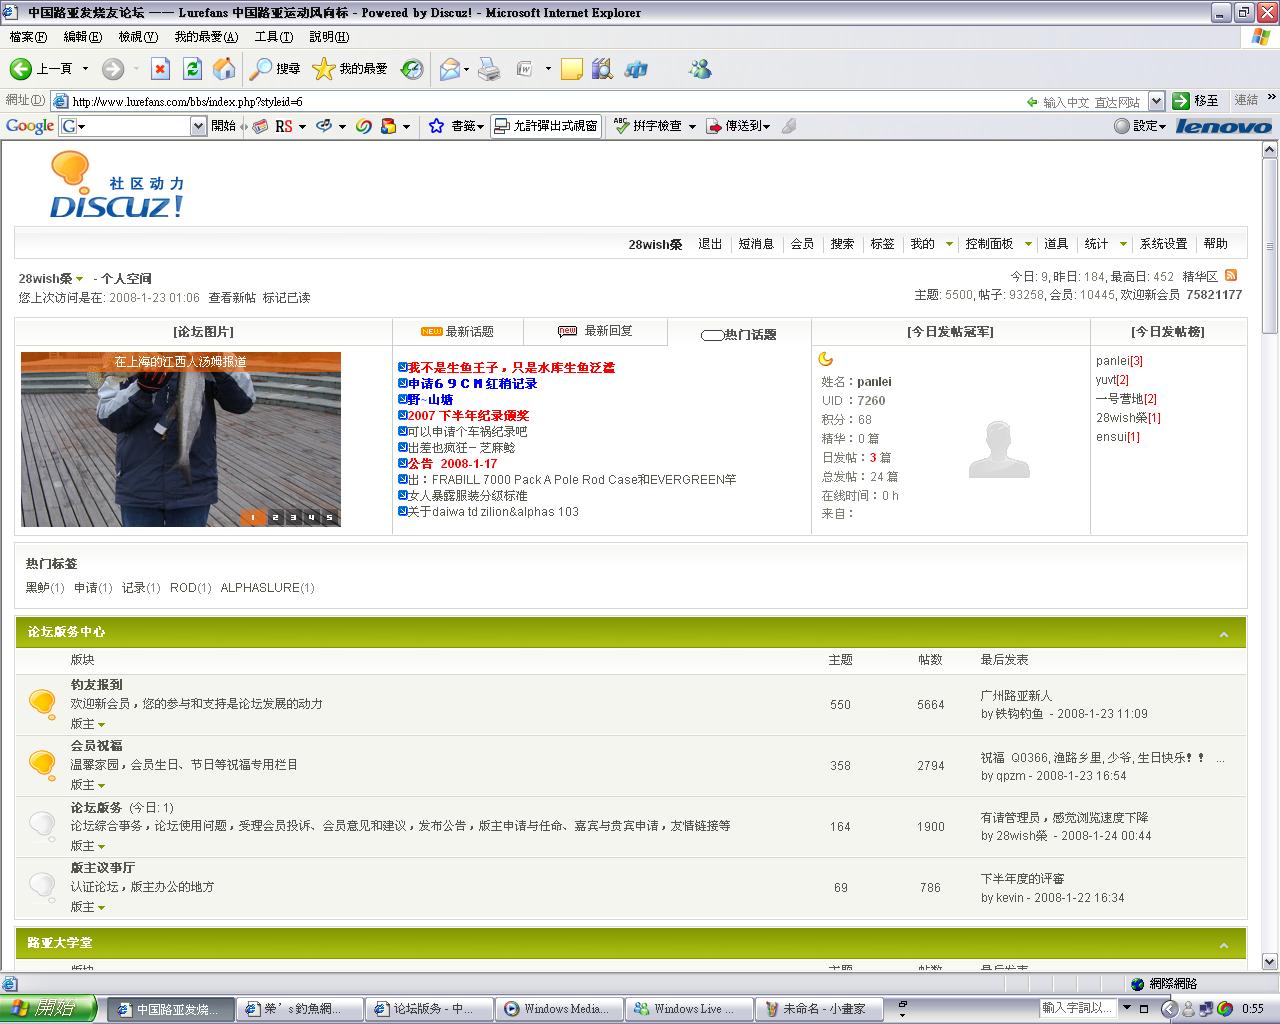The height and width of the screenshot is (1024, 1280).
Task: Open the browsing History icon
Action: (x=412, y=69)
